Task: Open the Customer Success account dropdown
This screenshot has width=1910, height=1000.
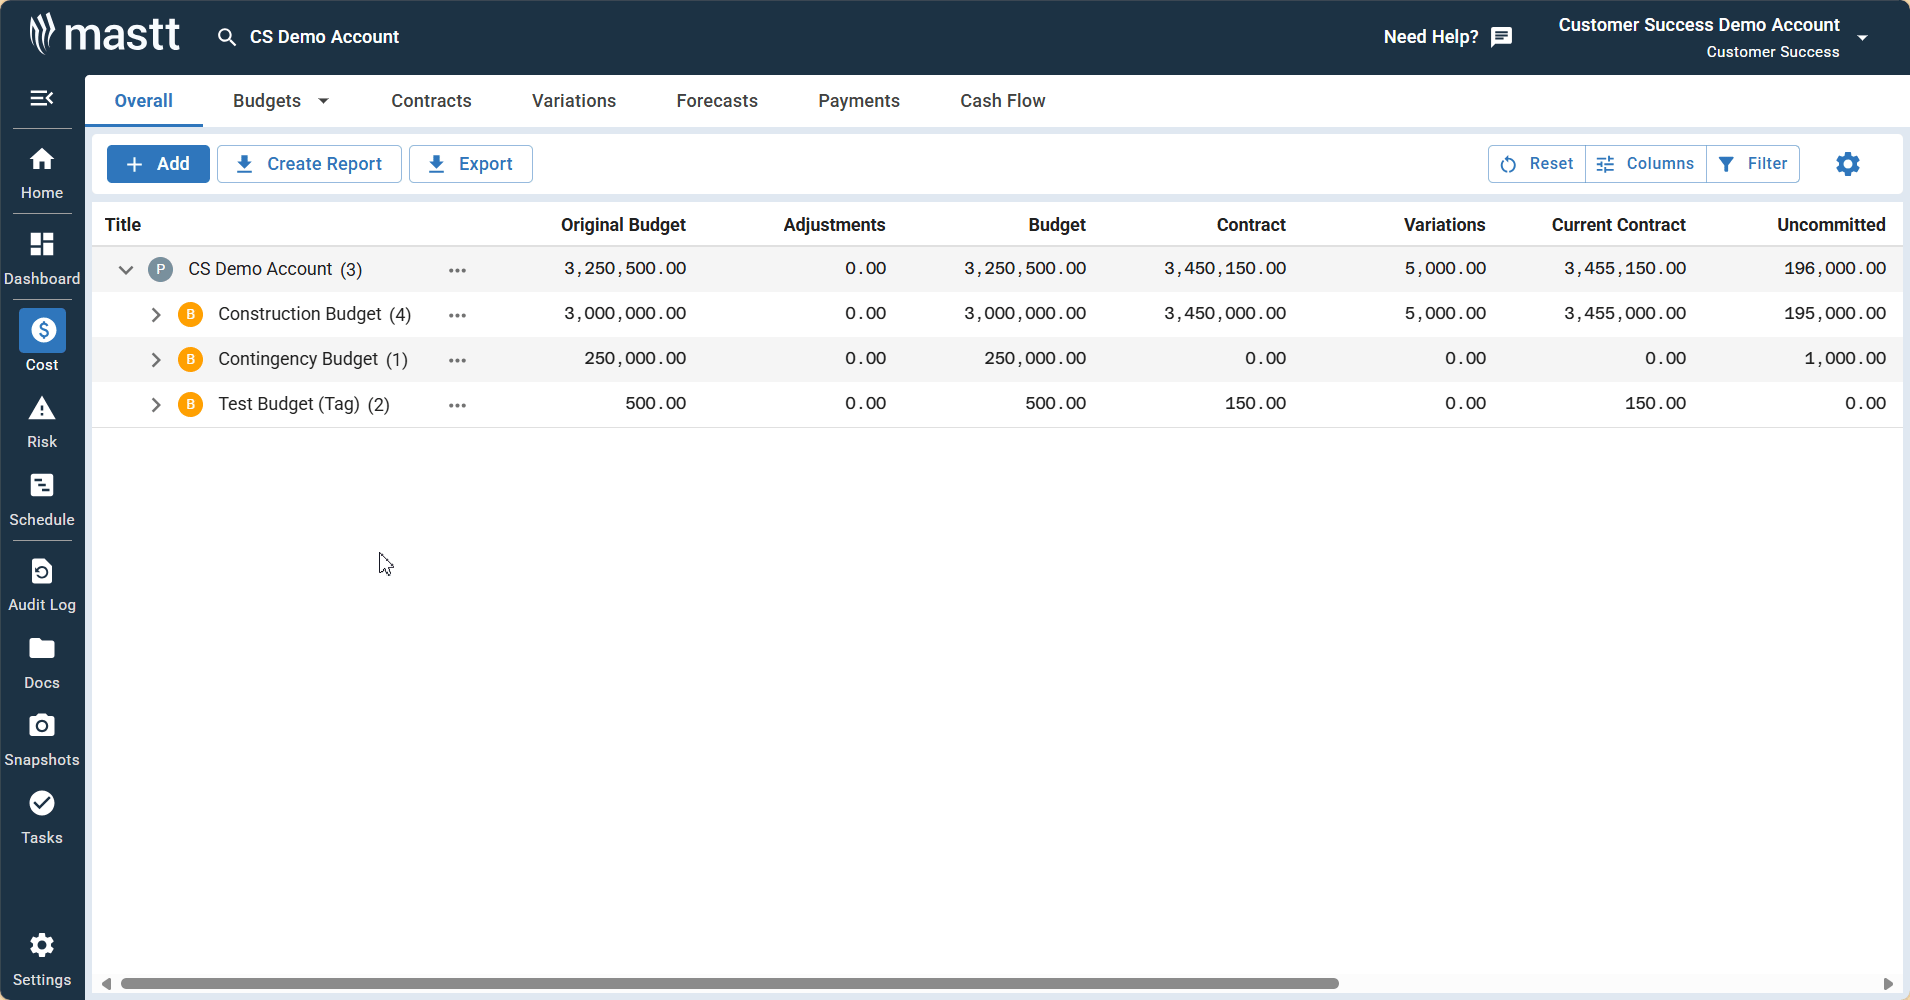Action: (x=1862, y=38)
